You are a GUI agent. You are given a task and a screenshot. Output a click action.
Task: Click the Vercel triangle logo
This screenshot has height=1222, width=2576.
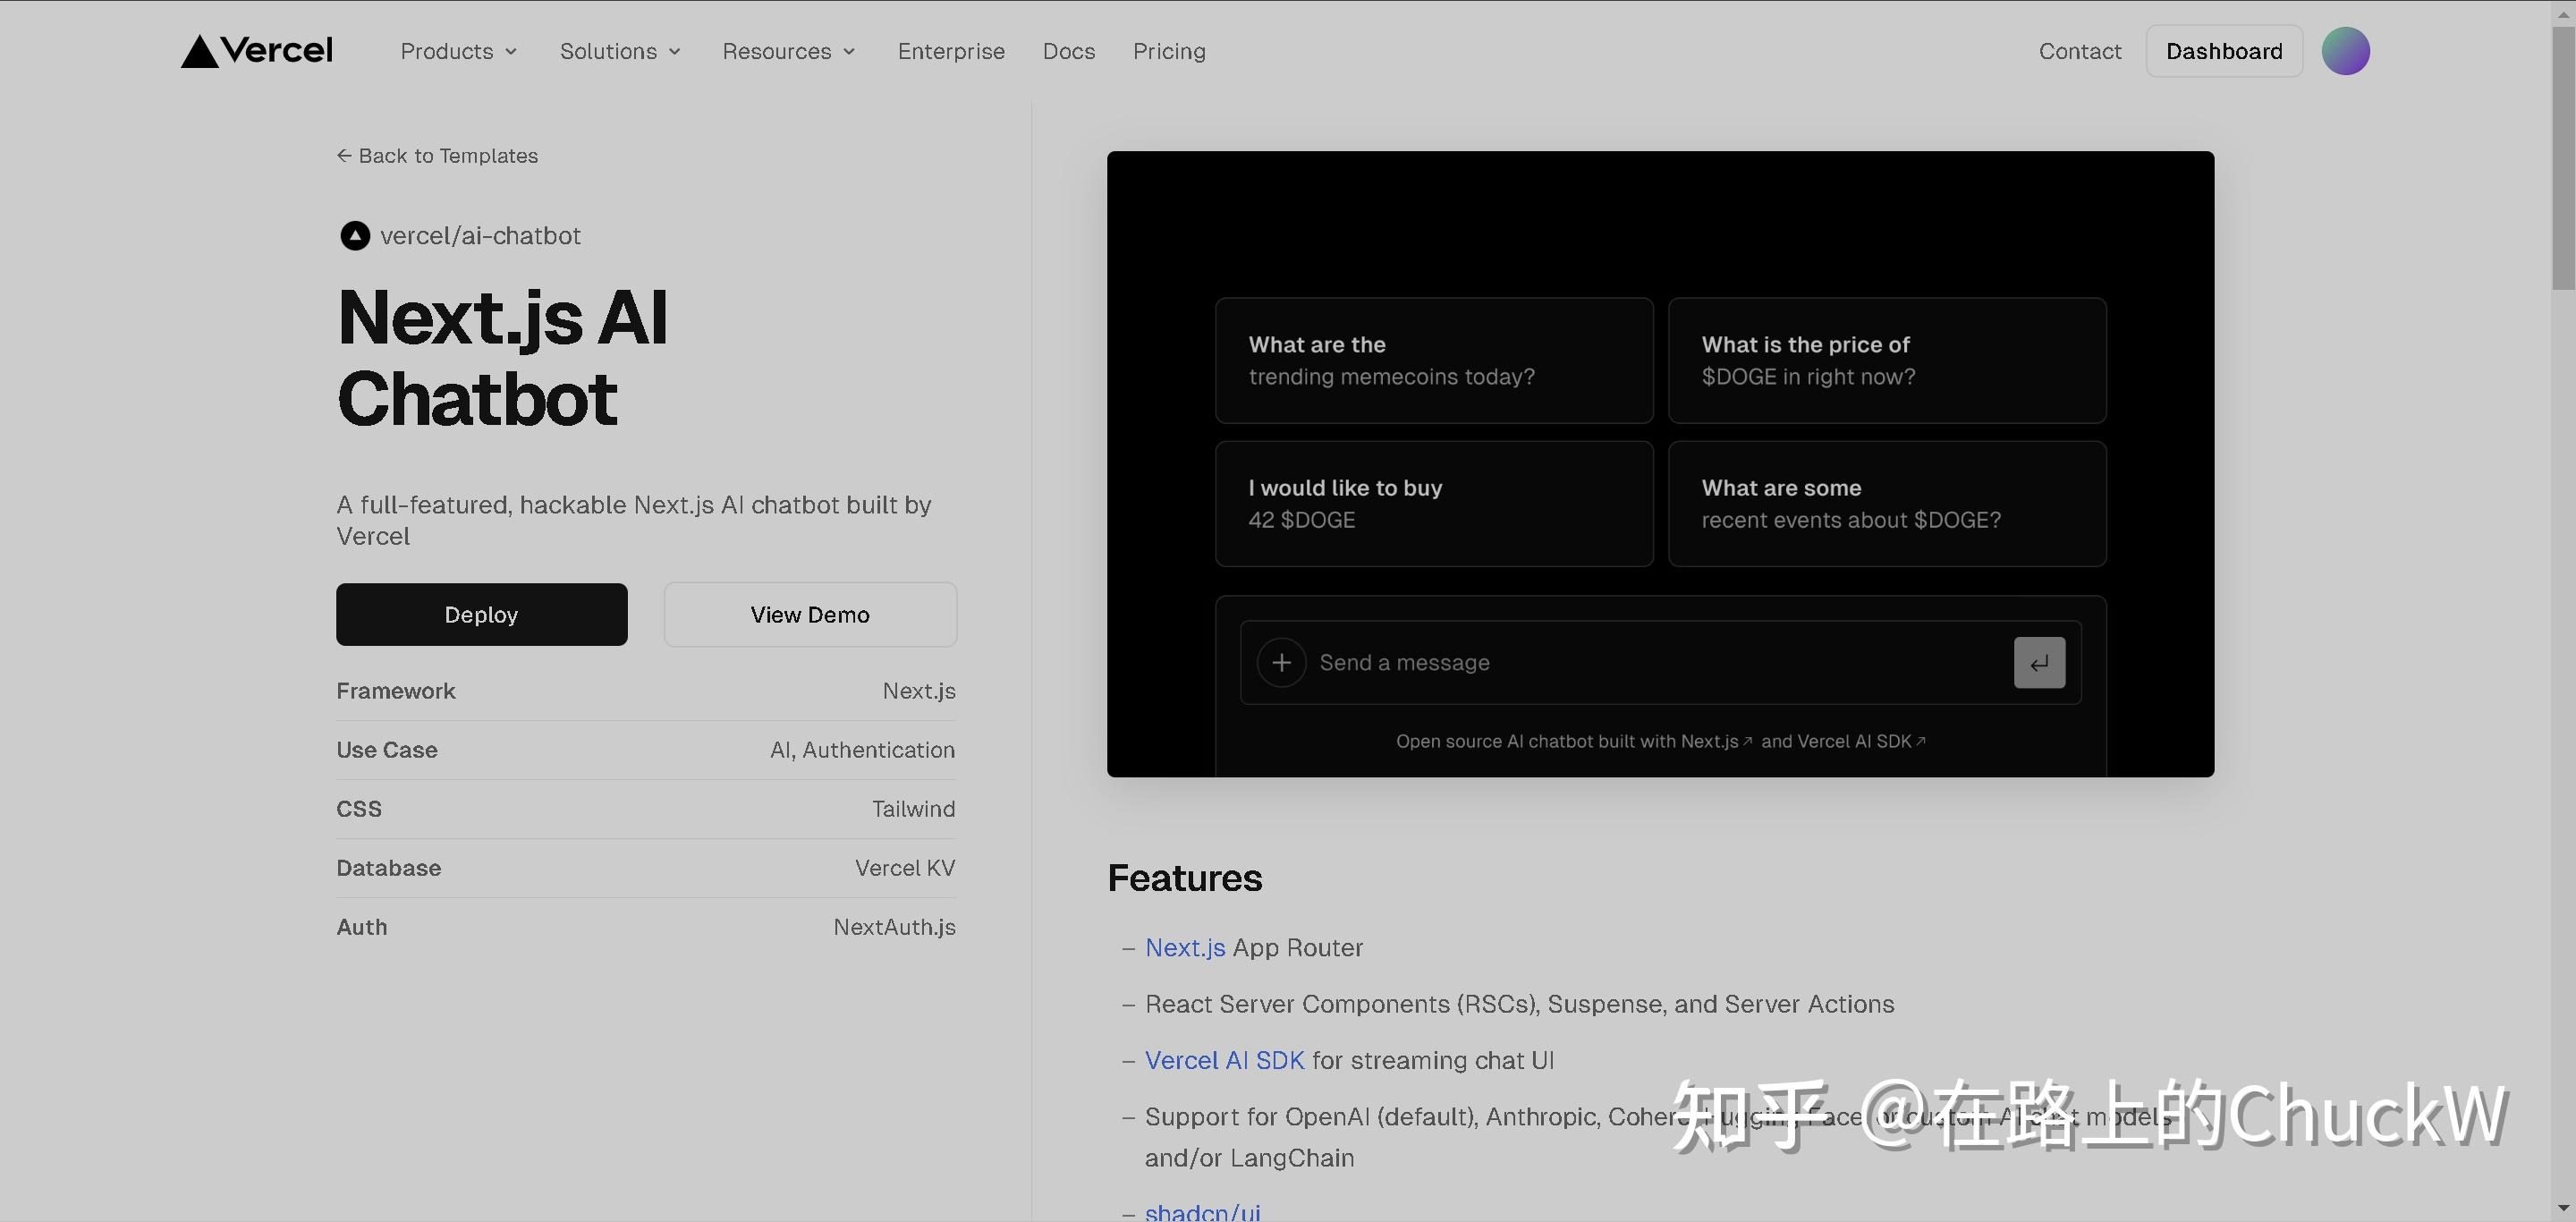pyautogui.click(x=200, y=50)
